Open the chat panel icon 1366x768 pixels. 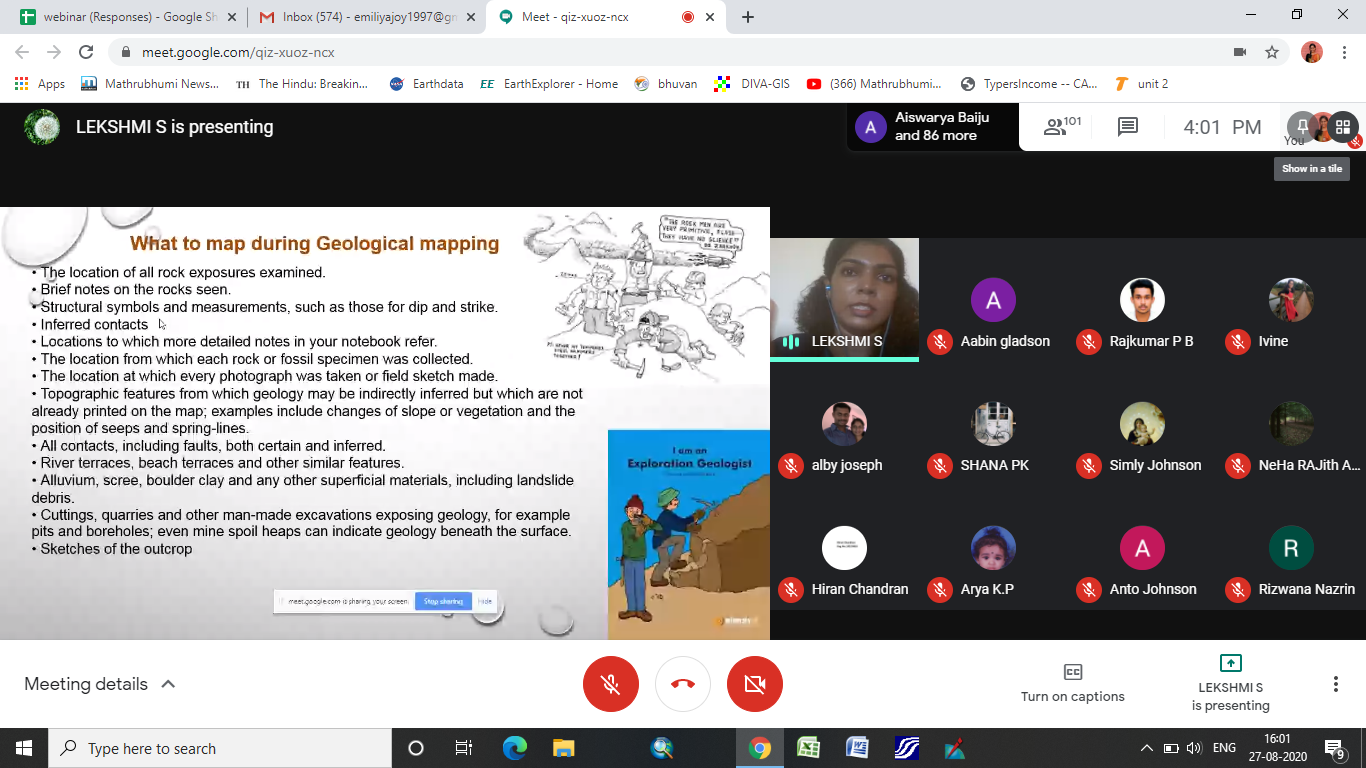[1128, 127]
